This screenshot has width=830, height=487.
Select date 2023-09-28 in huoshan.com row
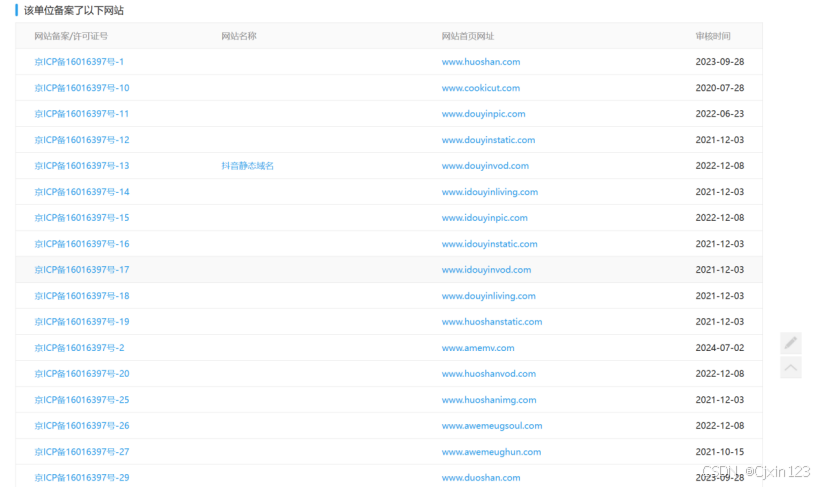(720, 62)
